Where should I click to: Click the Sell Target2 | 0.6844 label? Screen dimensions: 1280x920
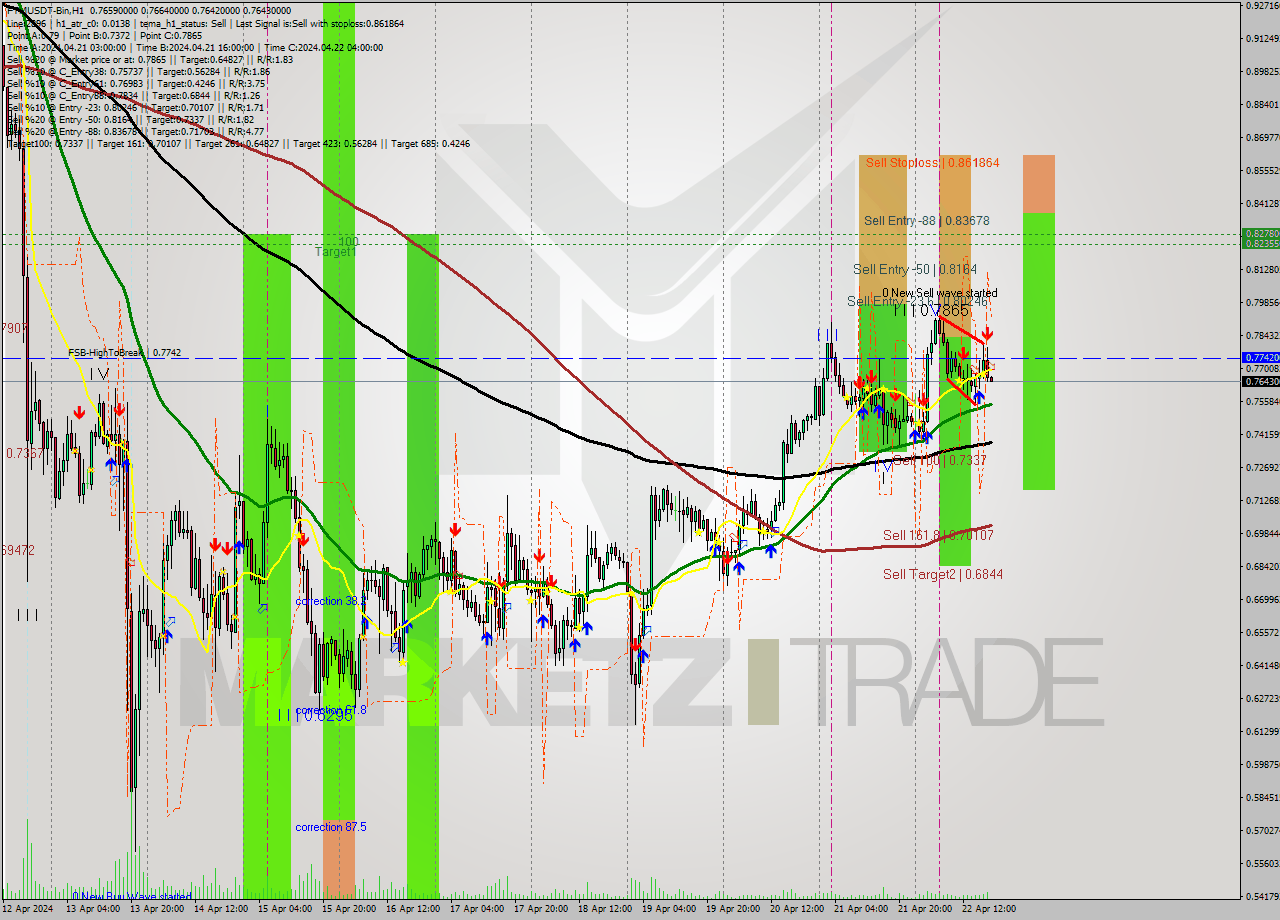[943, 574]
